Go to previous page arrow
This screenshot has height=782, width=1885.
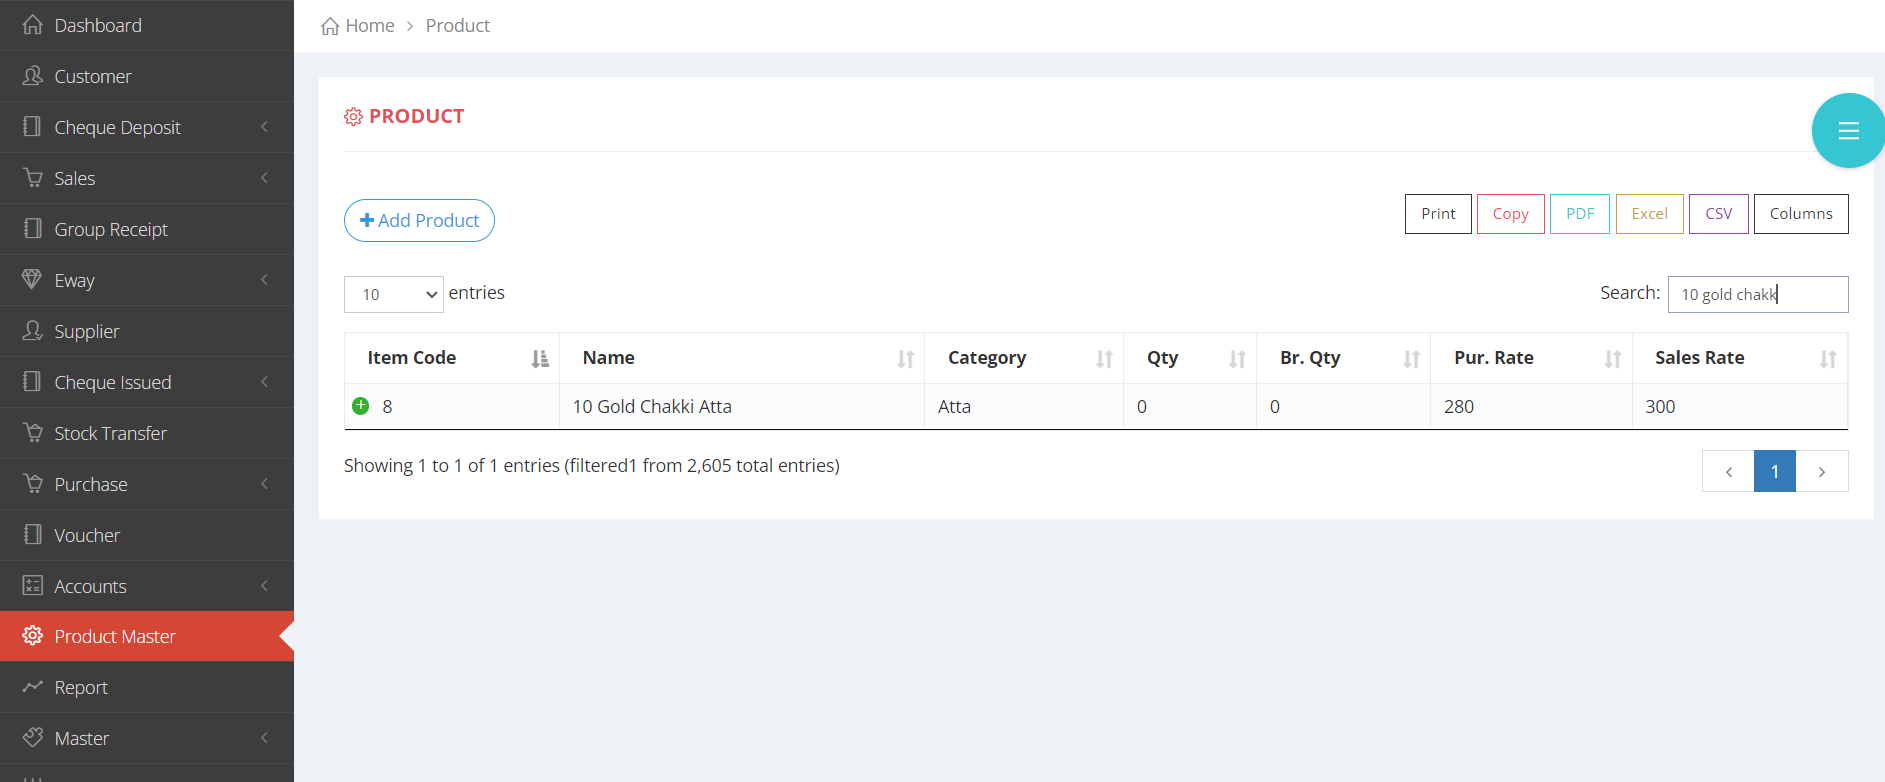[1728, 471]
